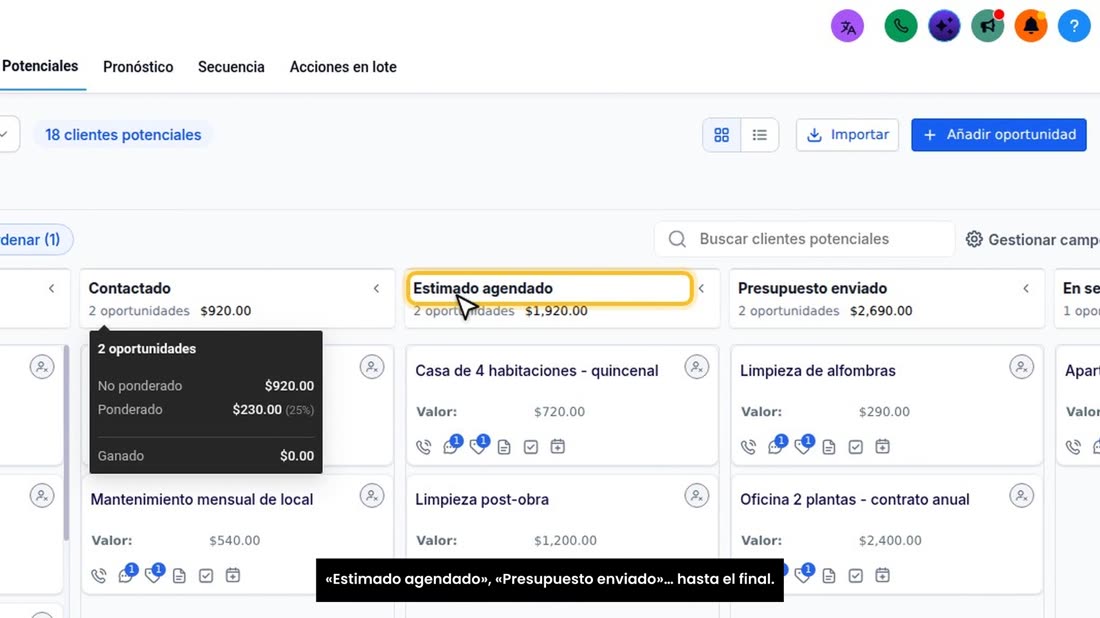1100x618 pixels.
Task: Click call icon on Mantenimiento mensual de local
Action: point(99,576)
